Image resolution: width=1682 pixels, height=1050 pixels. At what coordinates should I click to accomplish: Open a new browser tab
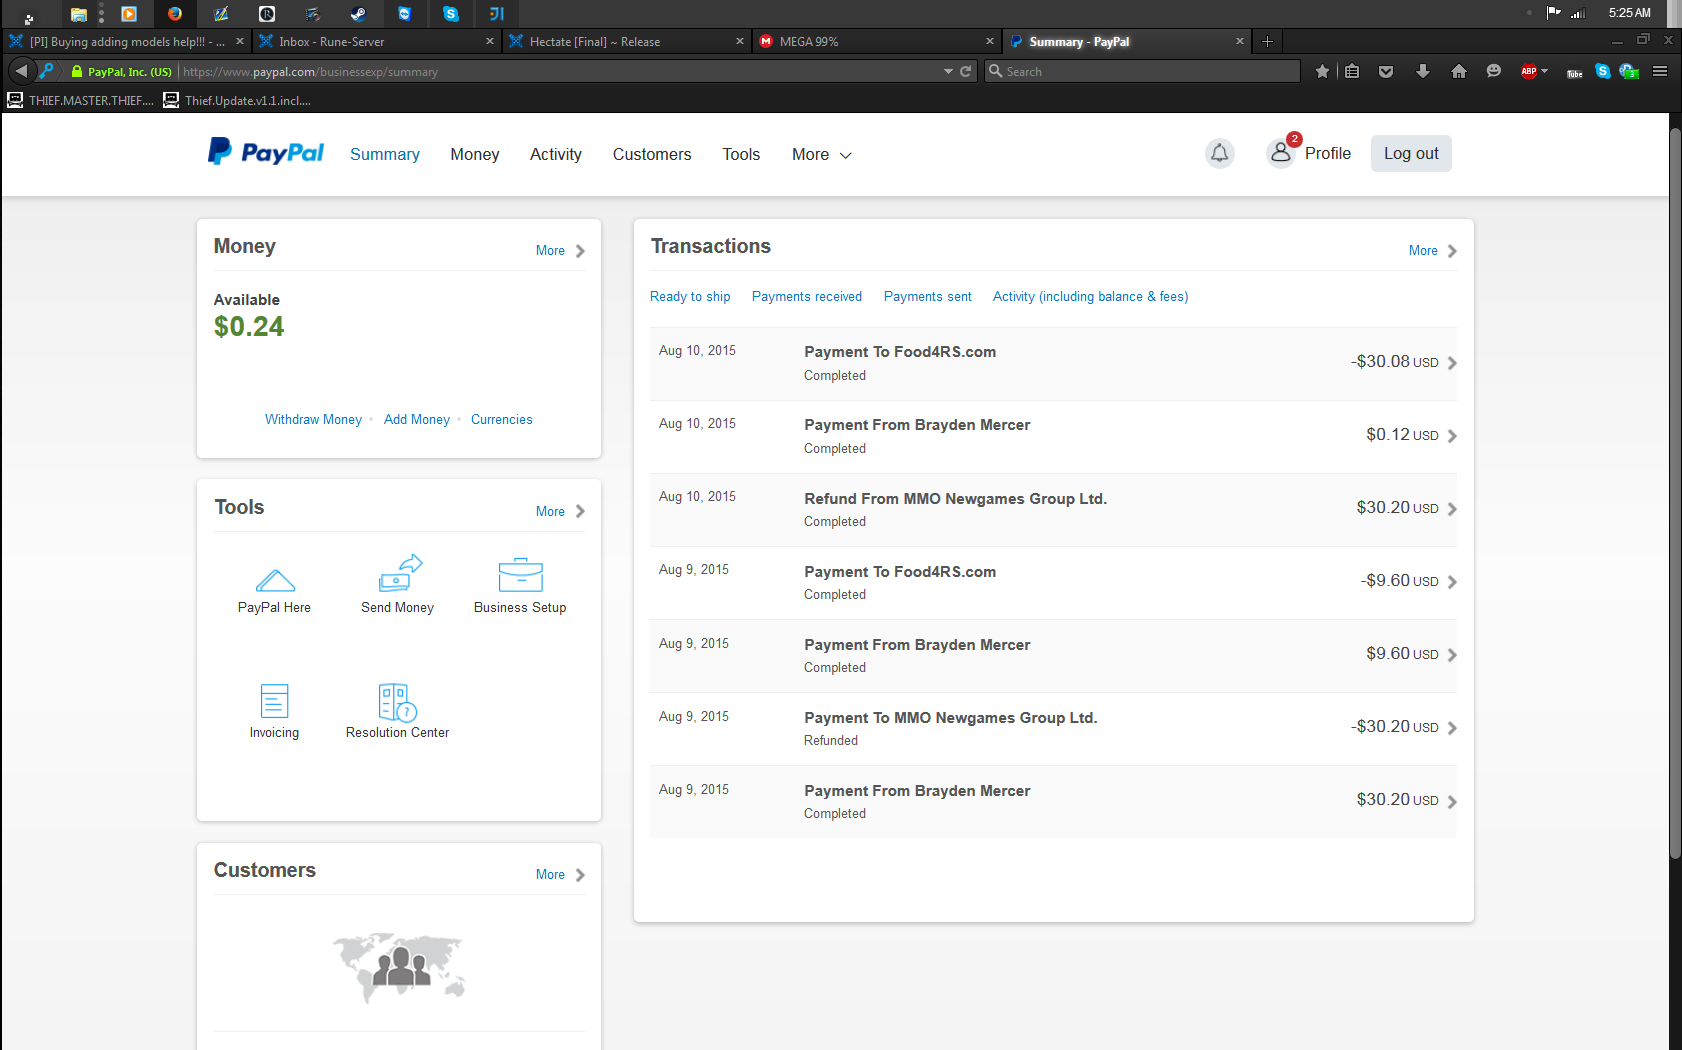pyautogui.click(x=1267, y=41)
